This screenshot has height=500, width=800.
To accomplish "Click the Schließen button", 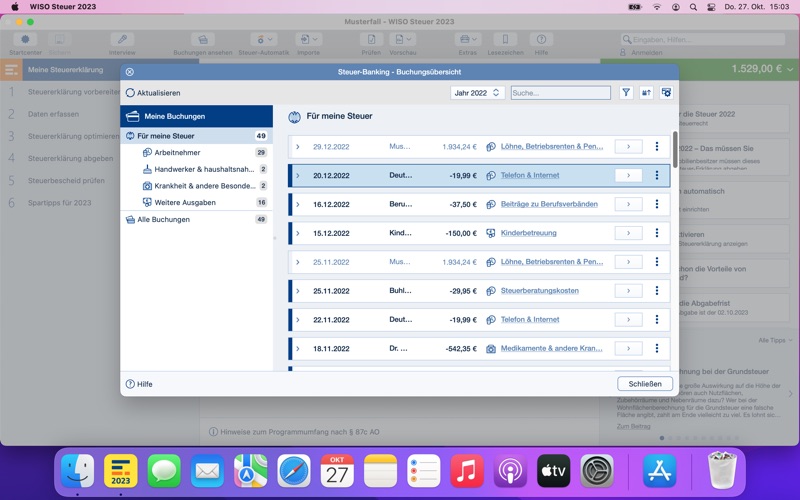I will (x=645, y=384).
